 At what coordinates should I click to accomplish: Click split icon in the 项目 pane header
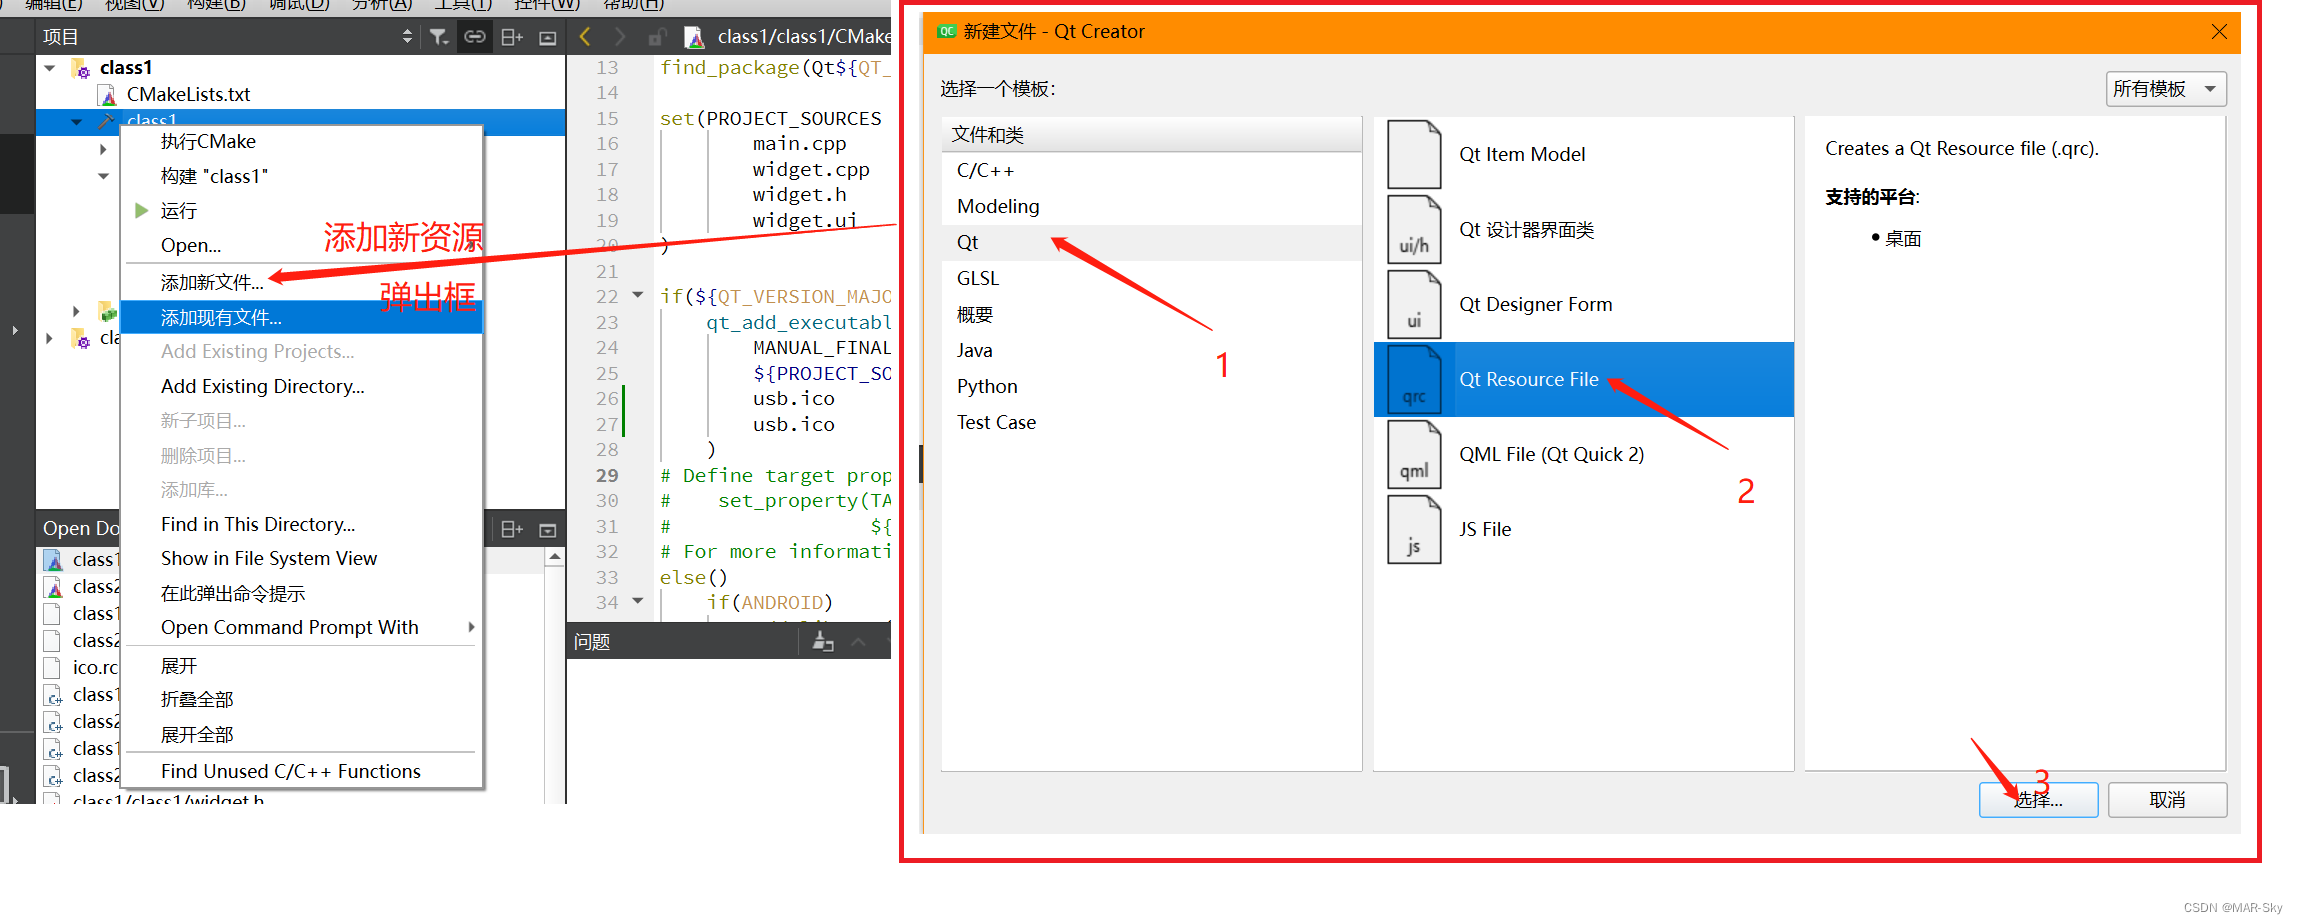[512, 37]
